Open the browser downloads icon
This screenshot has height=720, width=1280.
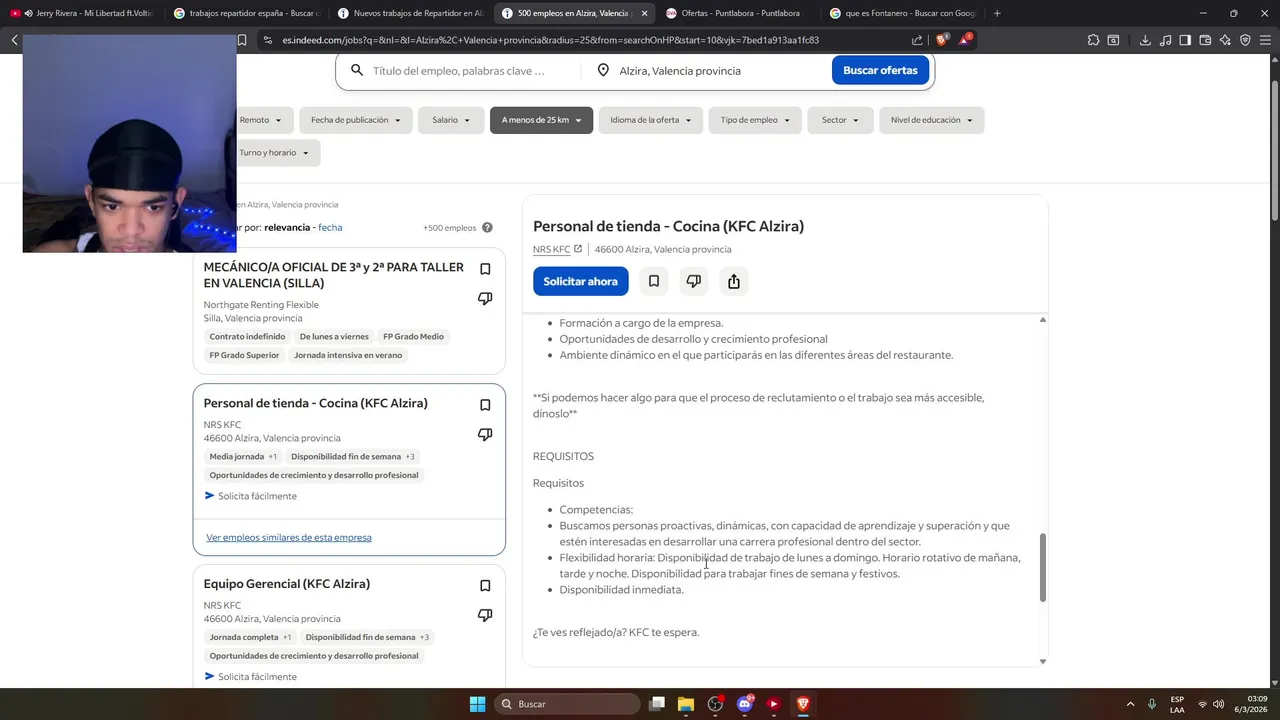click(1145, 40)
